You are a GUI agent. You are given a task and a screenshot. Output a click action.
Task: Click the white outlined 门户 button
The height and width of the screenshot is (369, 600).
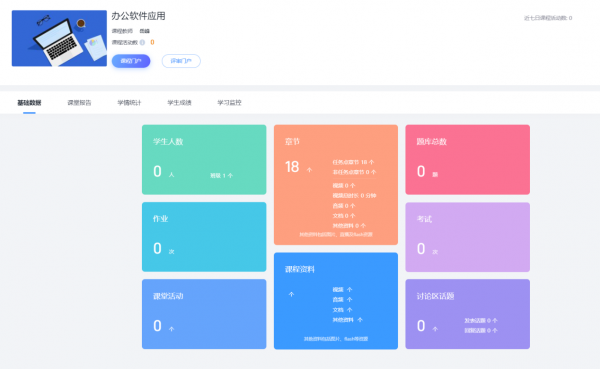(x=181, y=61)
